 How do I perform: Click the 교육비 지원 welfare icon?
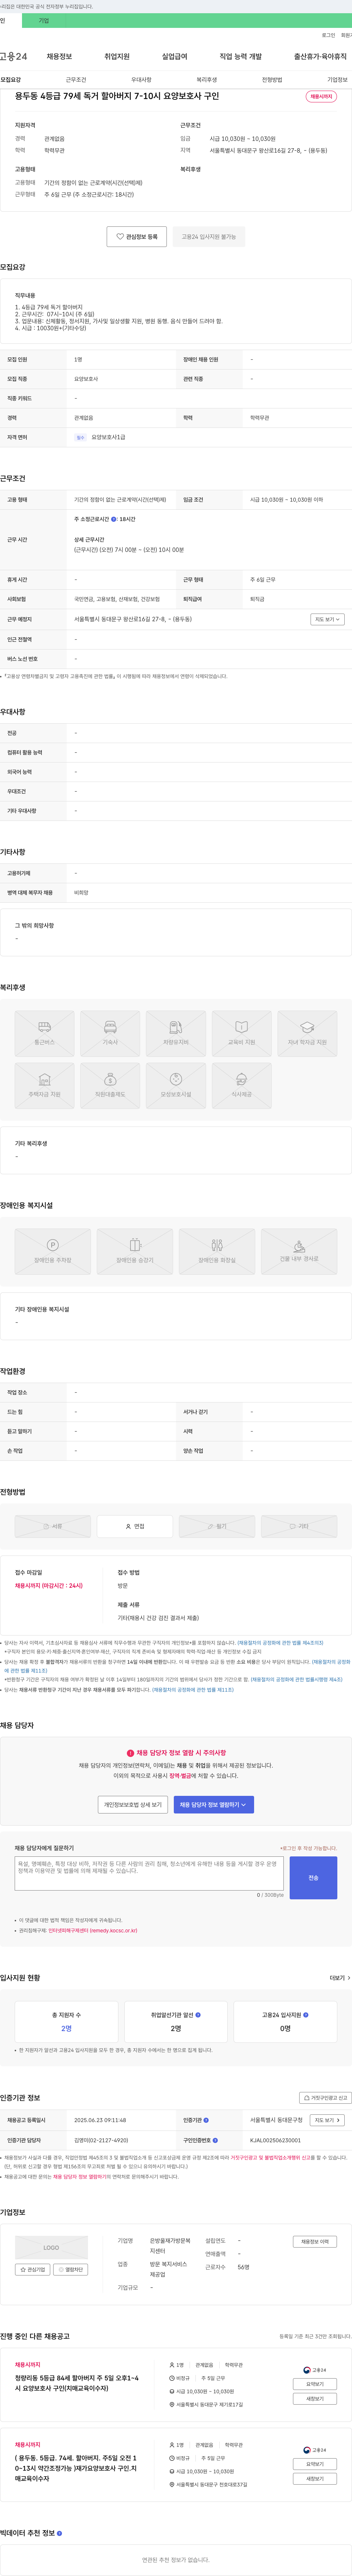click(241, 1034)
